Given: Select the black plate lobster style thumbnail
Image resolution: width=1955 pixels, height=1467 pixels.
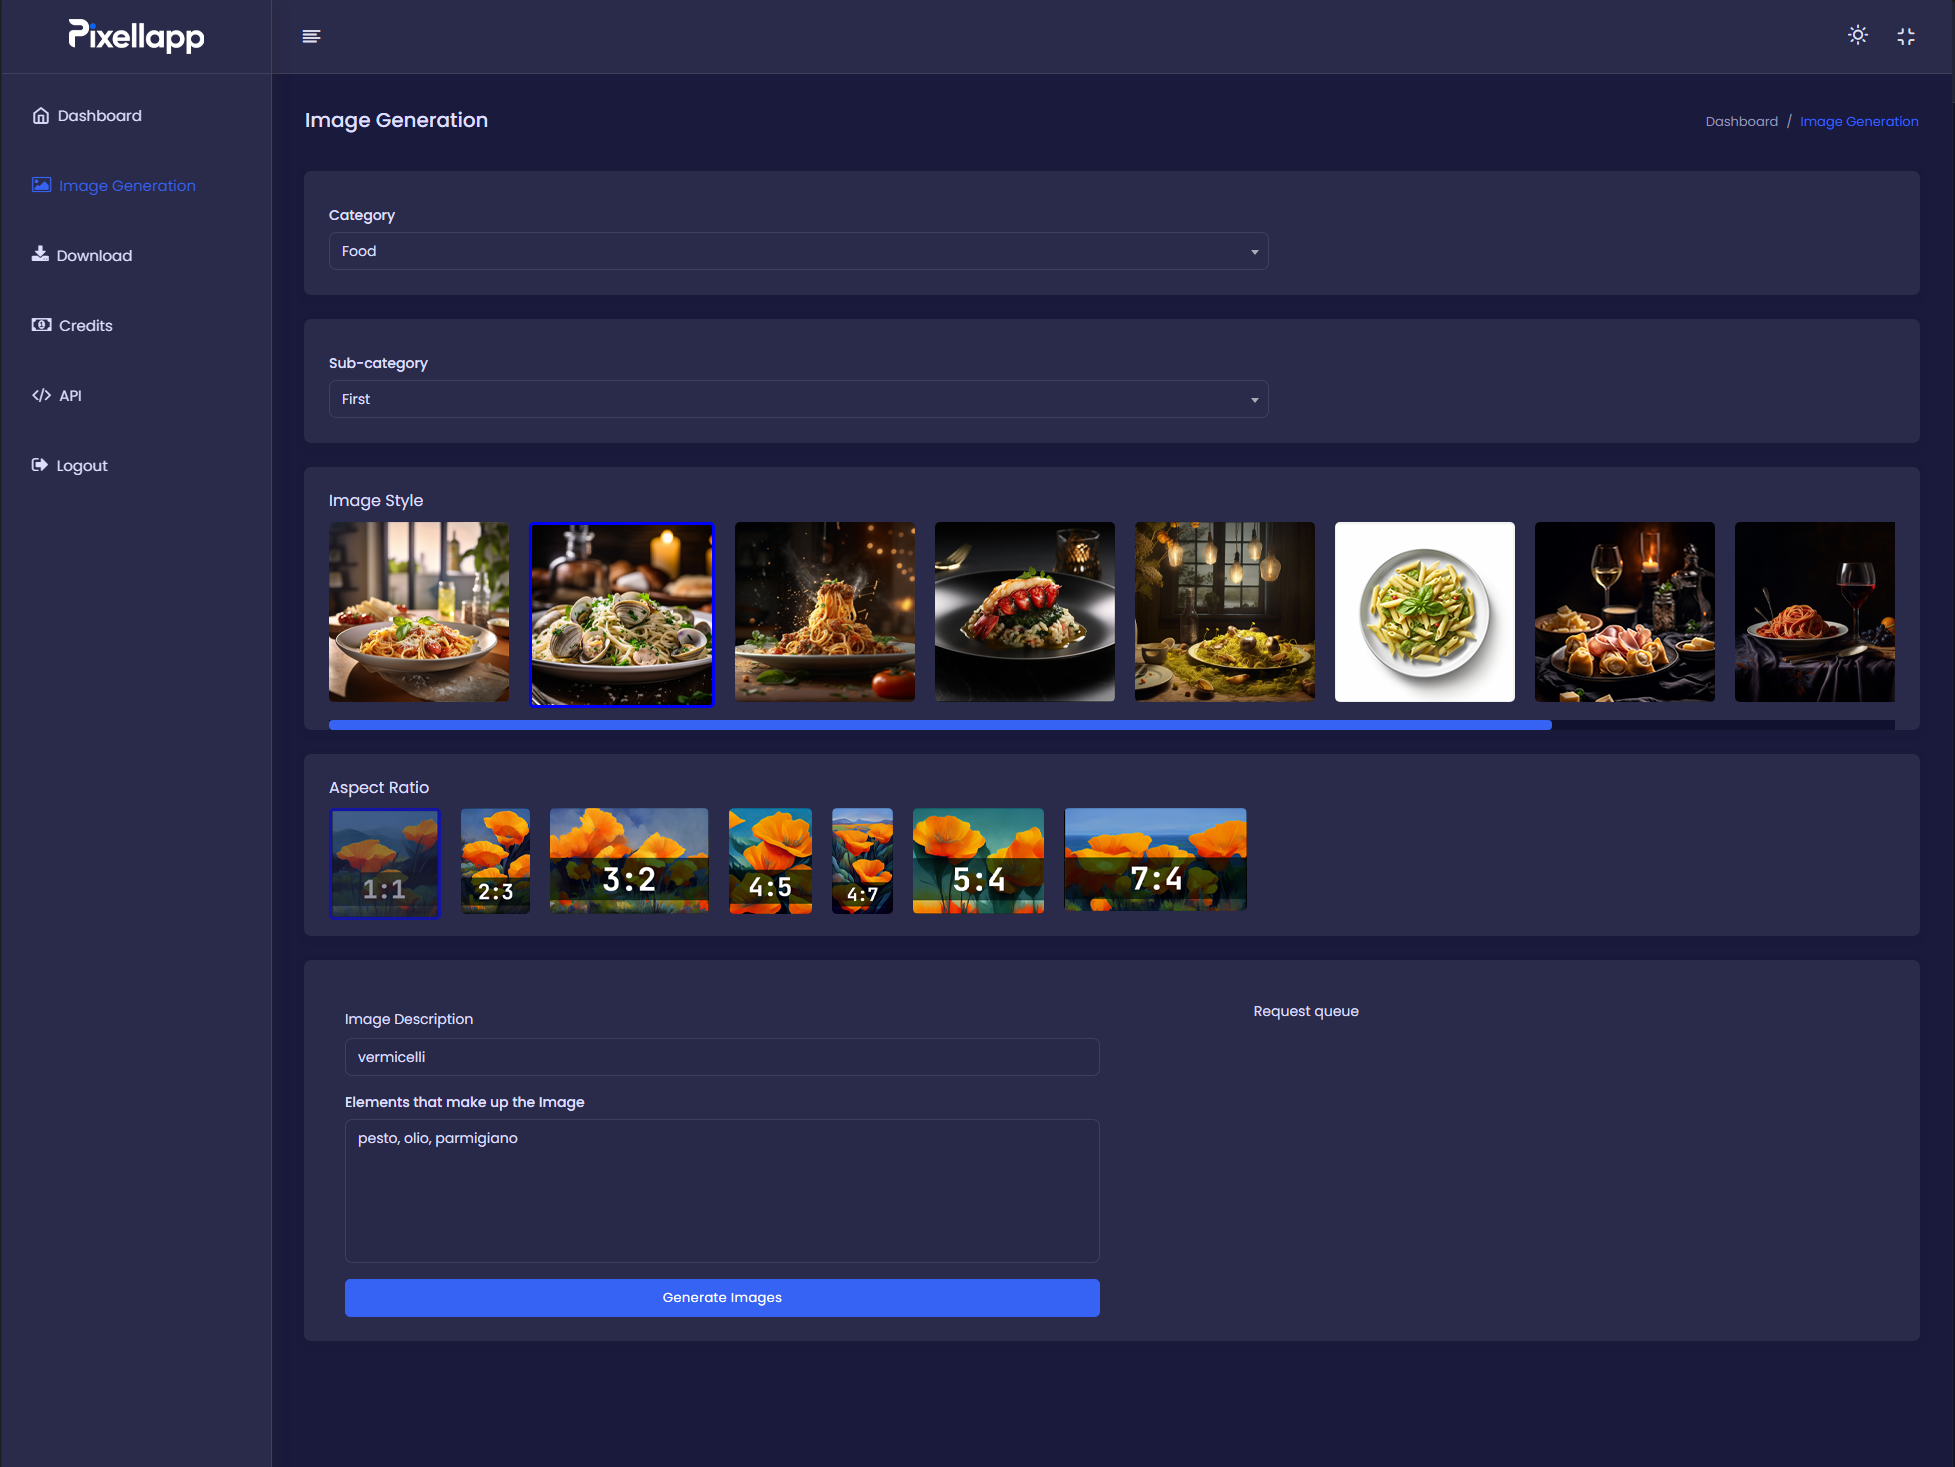Looking at the screenshot, I should (1025, 611).
